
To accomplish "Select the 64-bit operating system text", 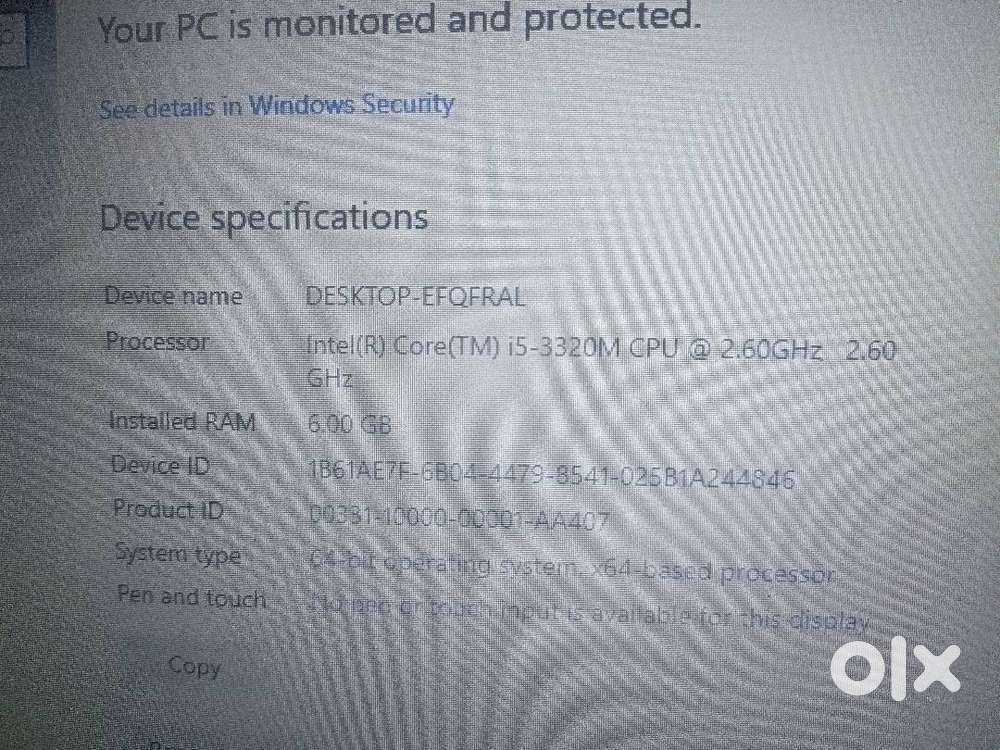I will click(x=572, y=567).
